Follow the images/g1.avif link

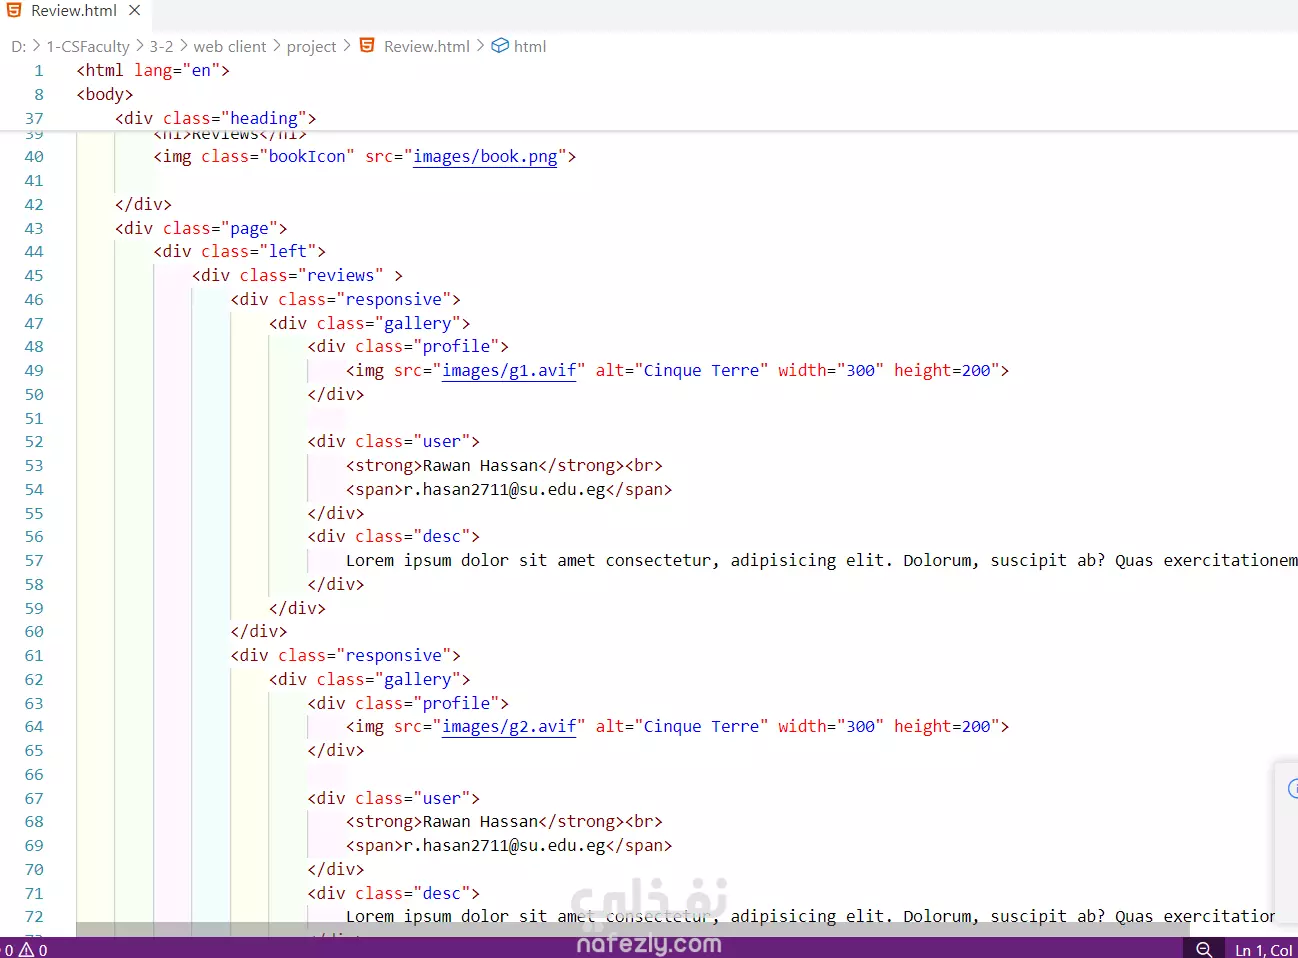(x=509, y=370)
